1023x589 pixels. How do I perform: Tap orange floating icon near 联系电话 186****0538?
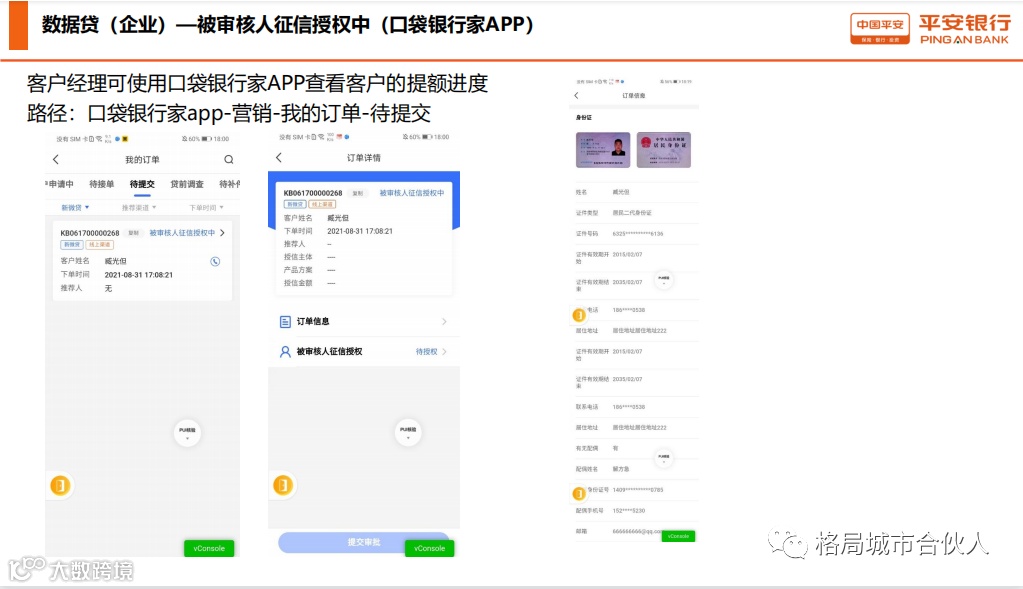579,315
